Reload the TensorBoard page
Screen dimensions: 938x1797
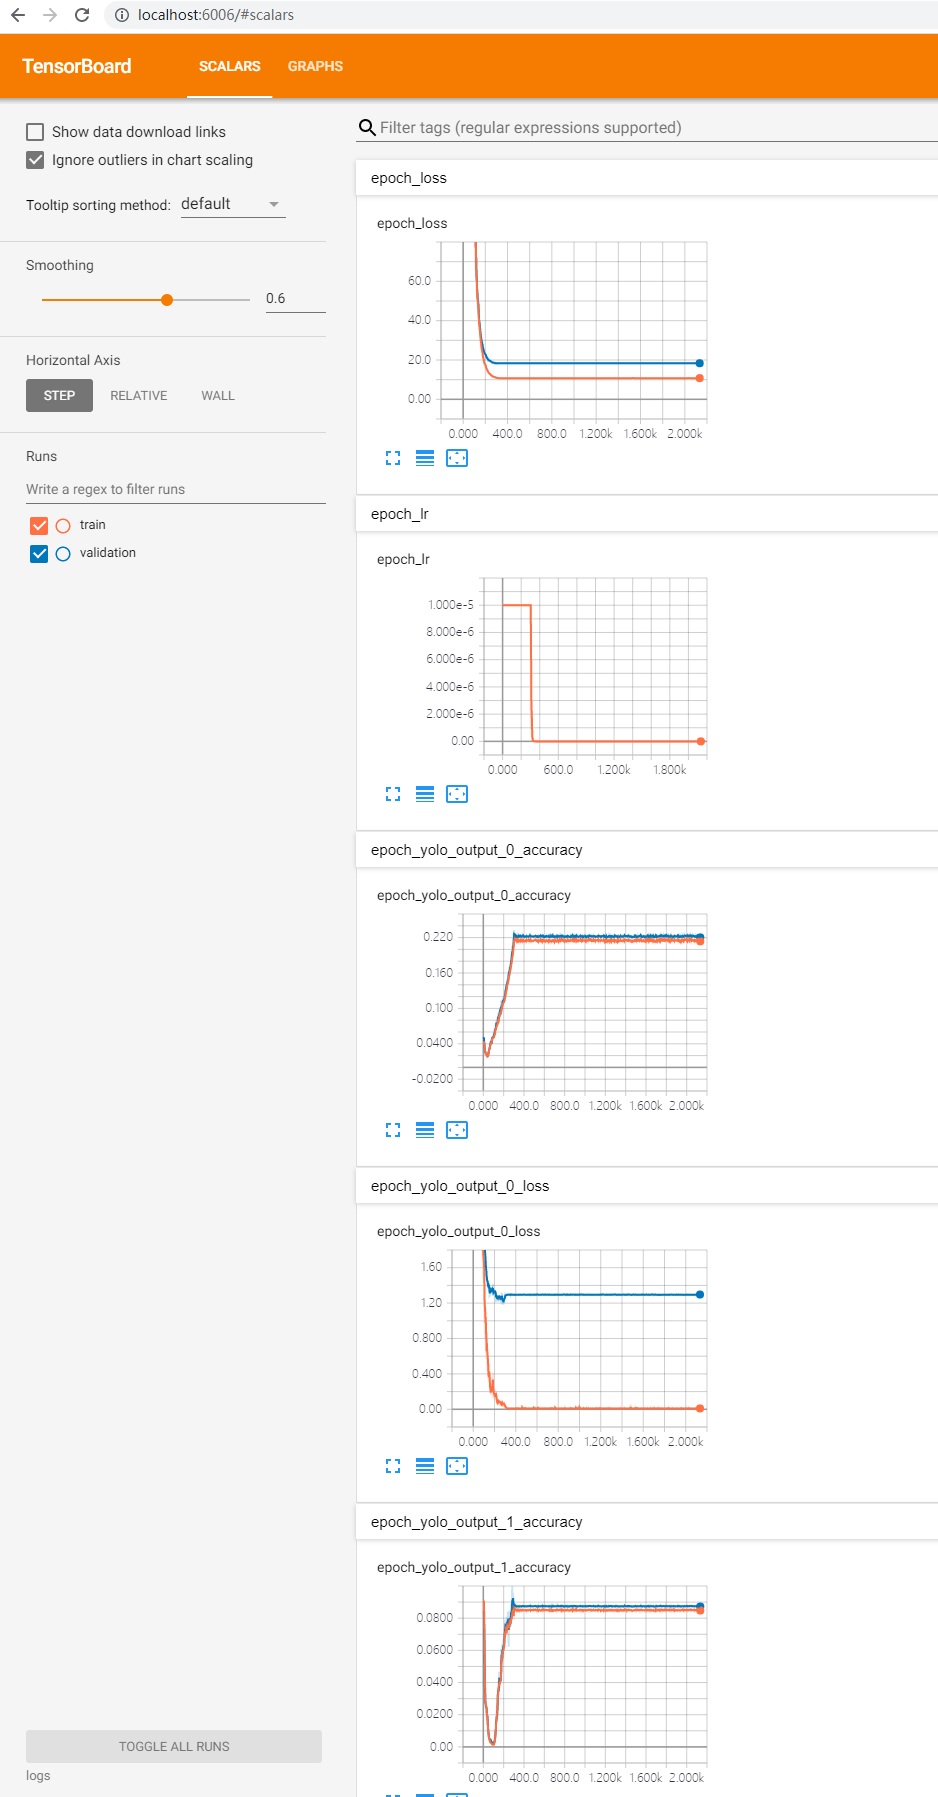82,15
